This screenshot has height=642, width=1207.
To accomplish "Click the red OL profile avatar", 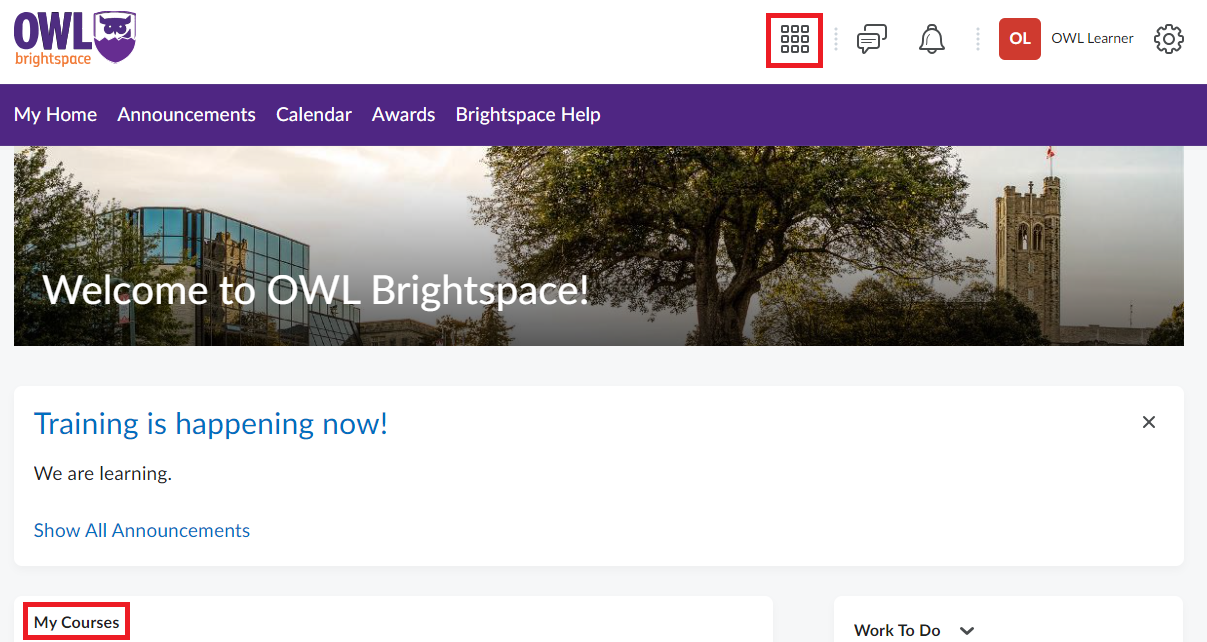I will tap(1019, 39).
